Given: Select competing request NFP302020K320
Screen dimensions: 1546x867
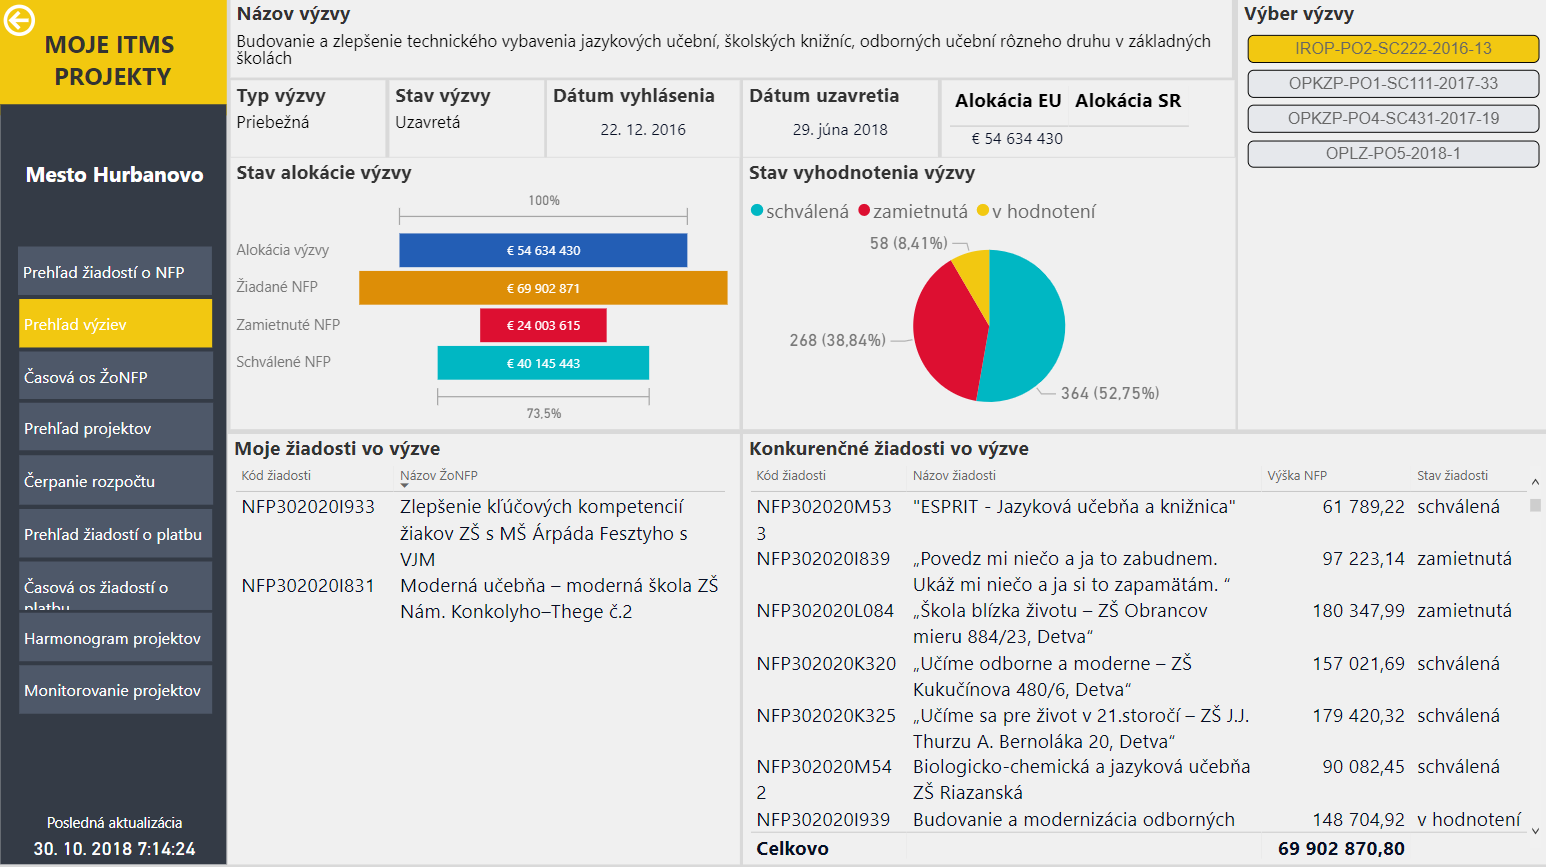Looking at the screenshot, I should 826,663.
